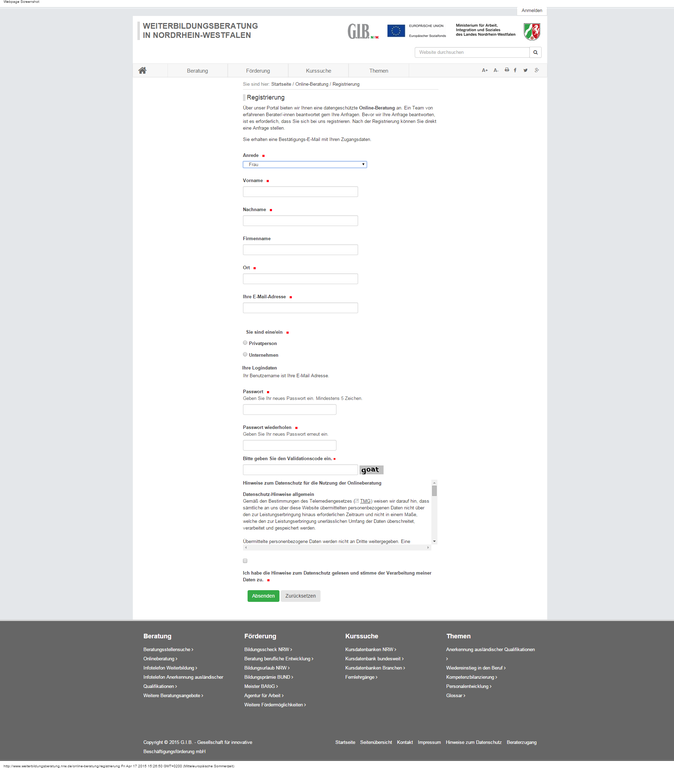Tick the Datenschutz consent checkbox

pos(245,561)
